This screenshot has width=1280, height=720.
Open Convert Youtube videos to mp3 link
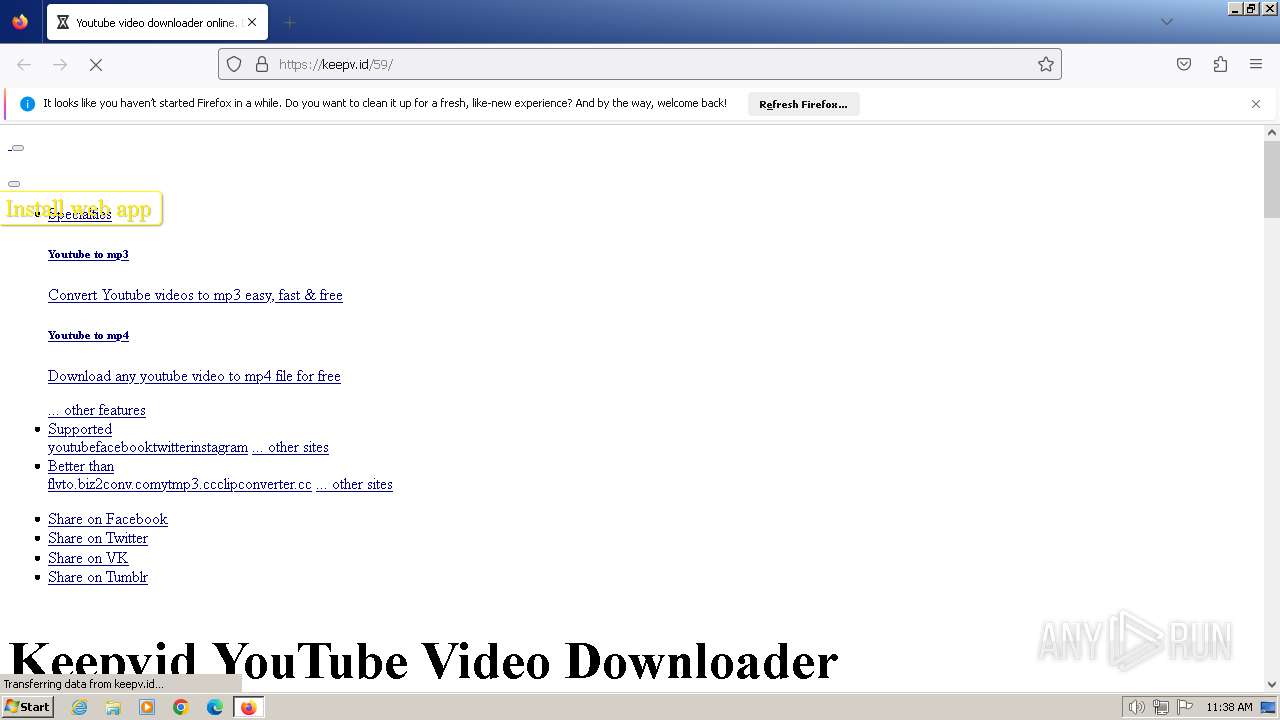(195, 295)
